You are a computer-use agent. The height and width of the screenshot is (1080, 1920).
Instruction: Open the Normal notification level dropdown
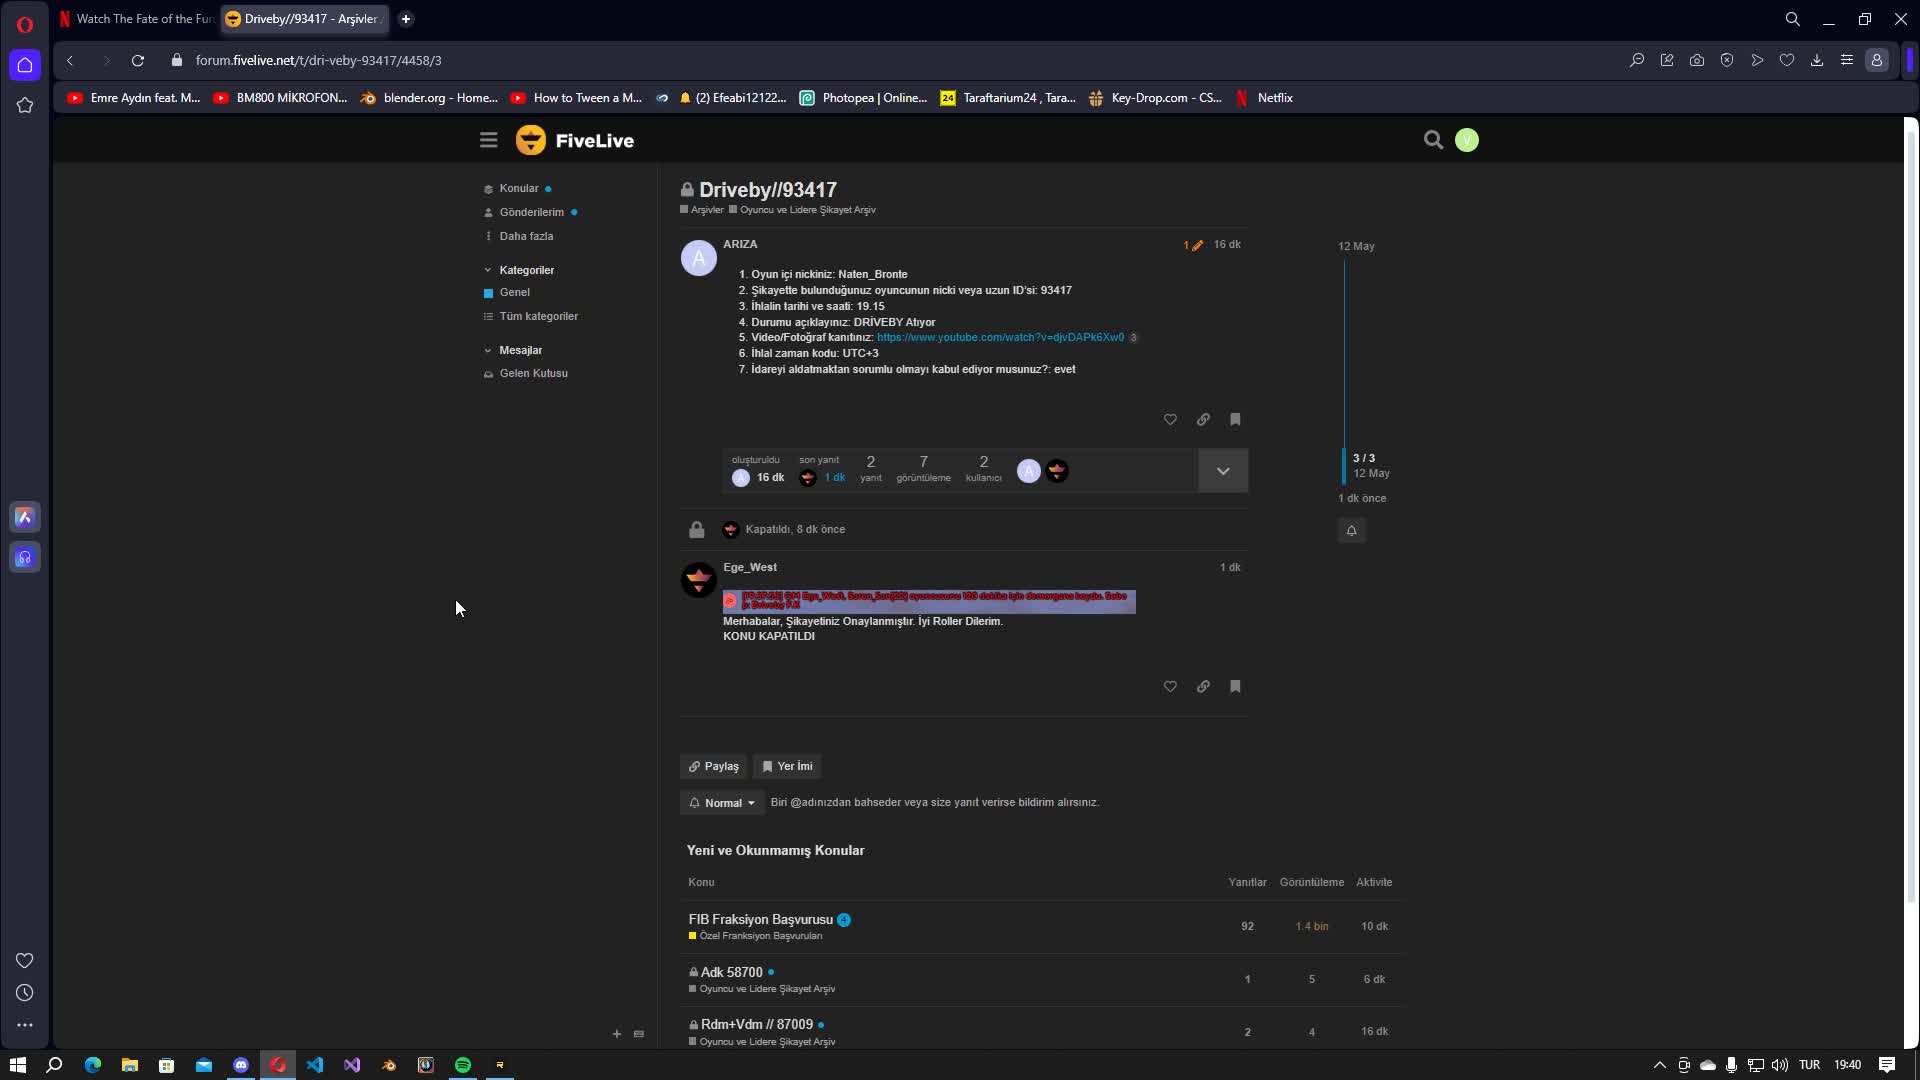point(722,802)
